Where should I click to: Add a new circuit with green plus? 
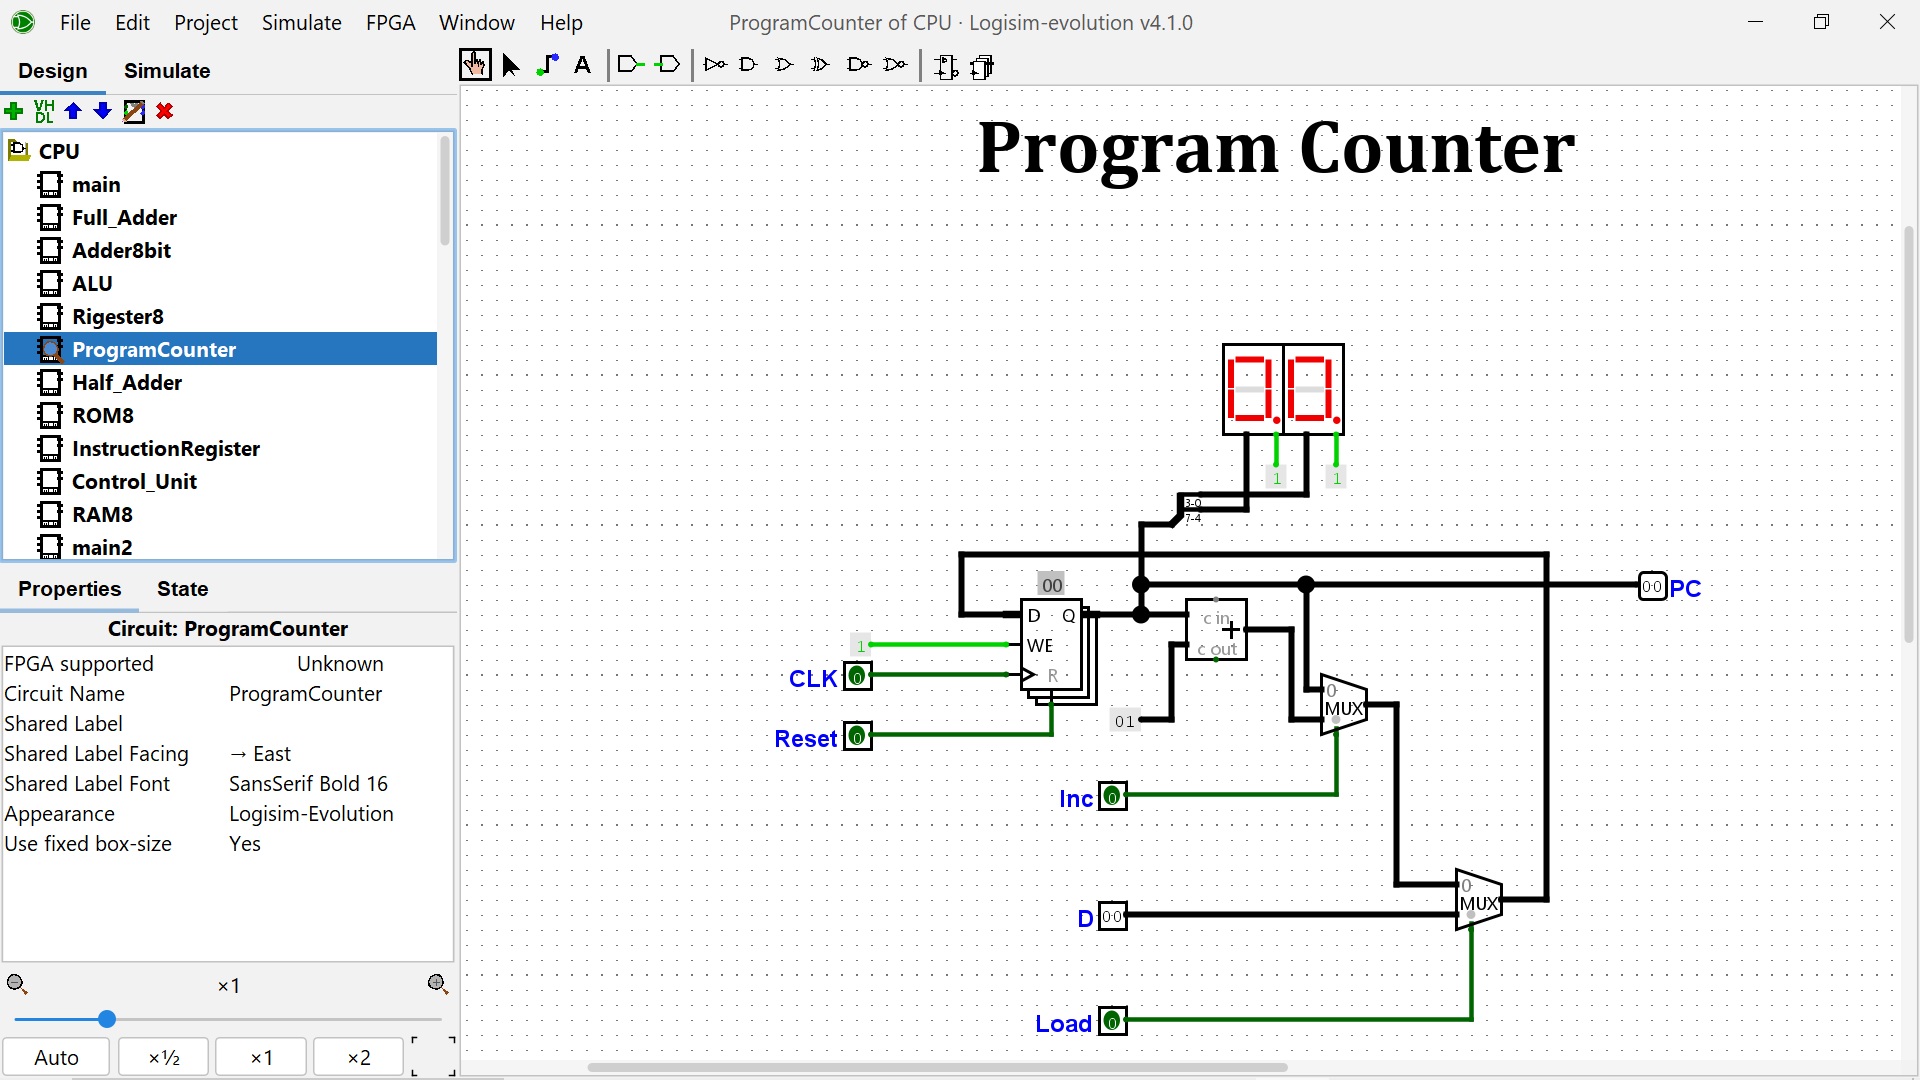point(14,111)
